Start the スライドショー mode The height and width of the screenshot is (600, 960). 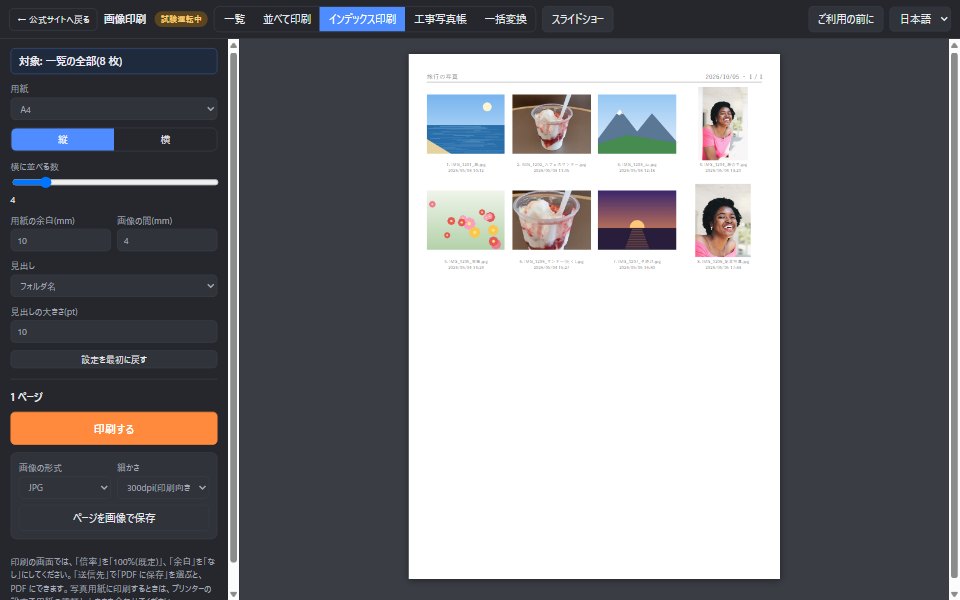[577, 19]
